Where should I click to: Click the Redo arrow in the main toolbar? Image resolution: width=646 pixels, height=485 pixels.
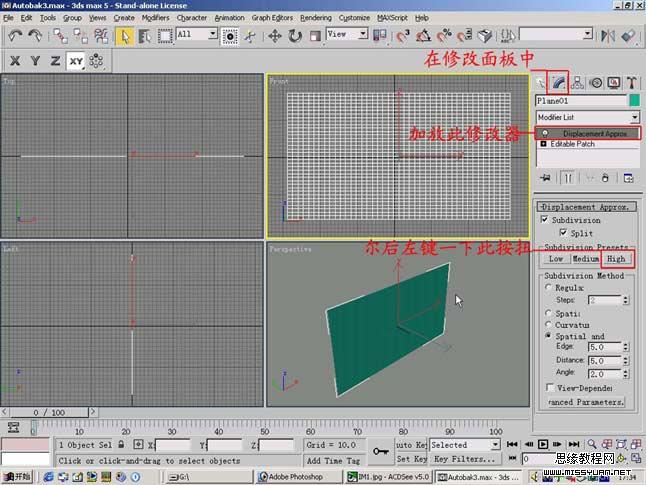click(x=35, y=36)
